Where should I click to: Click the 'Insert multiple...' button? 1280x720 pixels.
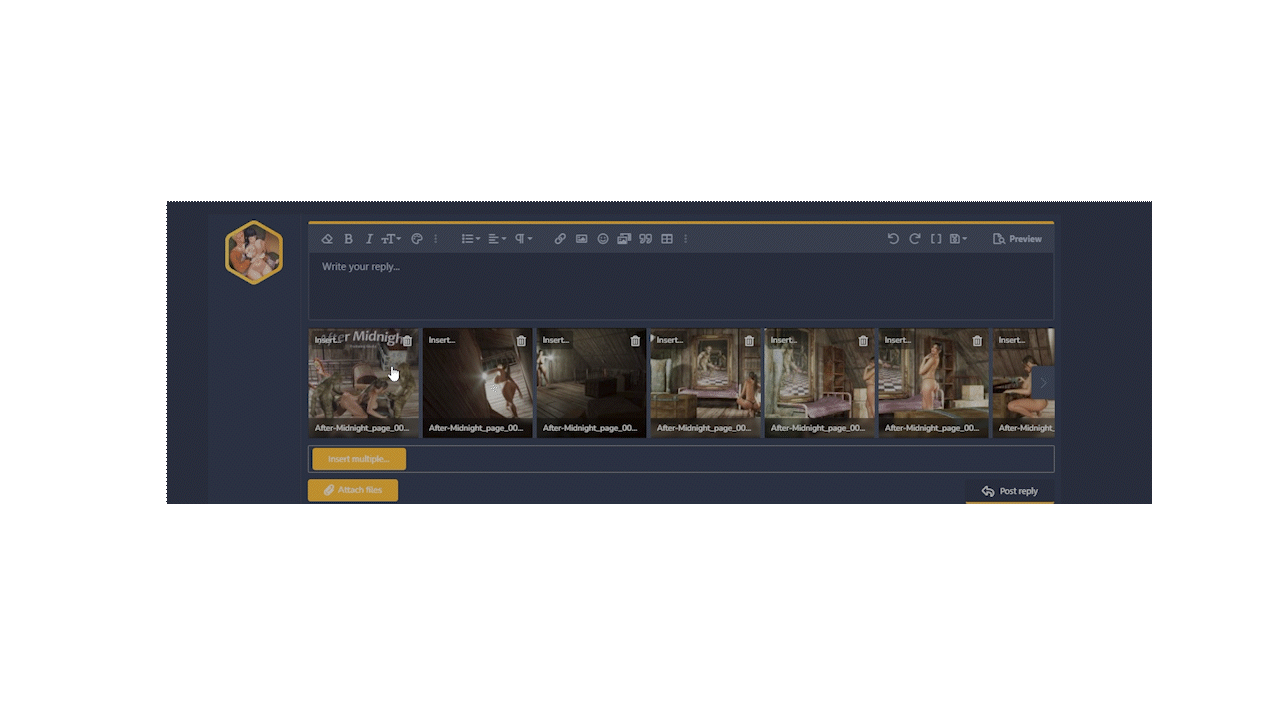[x=359, y=459]
